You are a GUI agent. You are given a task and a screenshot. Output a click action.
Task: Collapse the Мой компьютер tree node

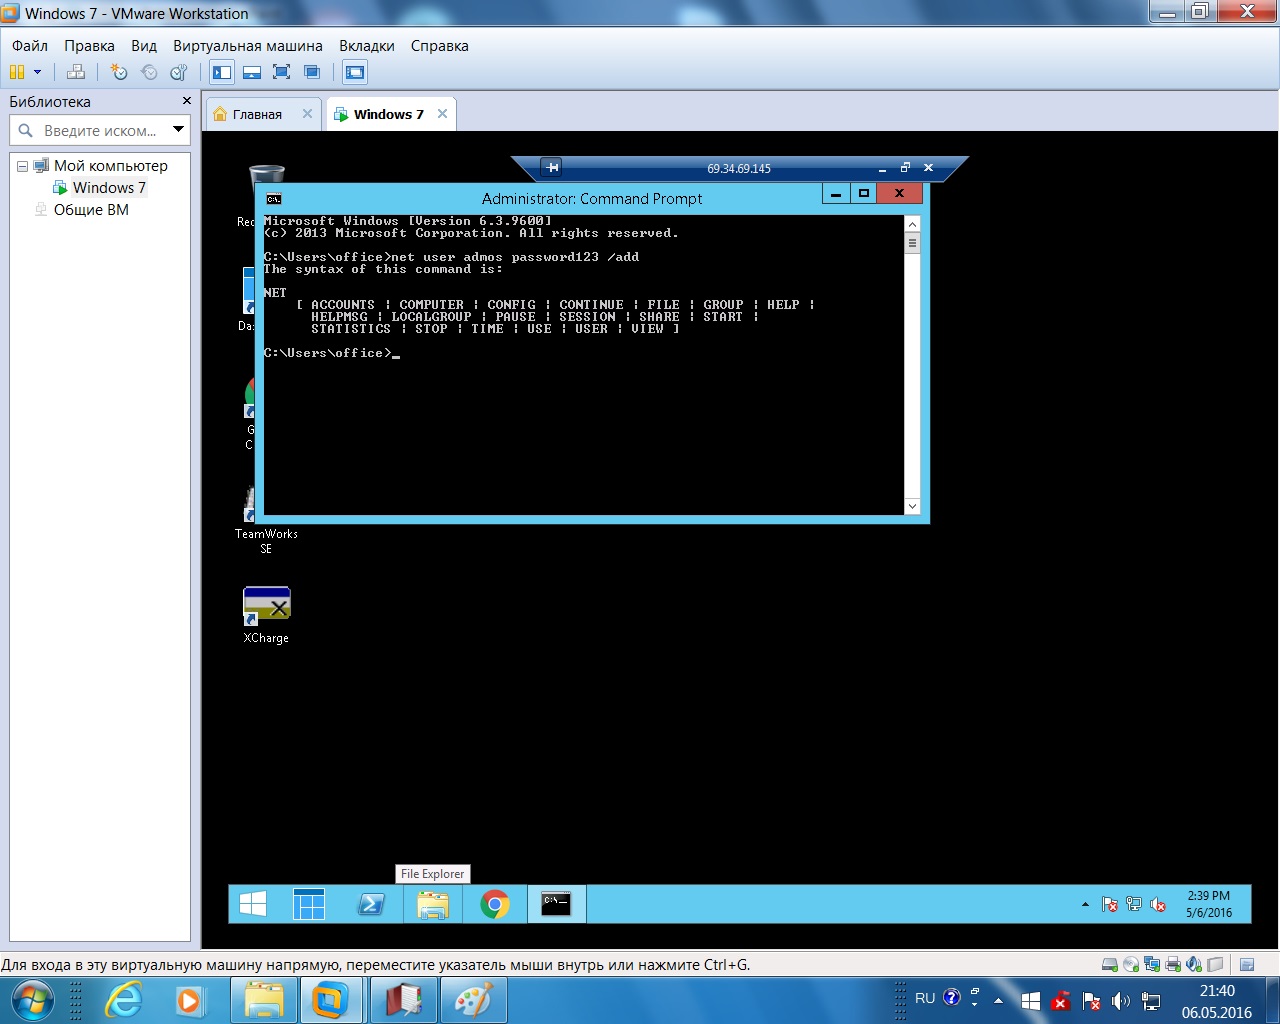pyautogui.click(x=22, y=166)
